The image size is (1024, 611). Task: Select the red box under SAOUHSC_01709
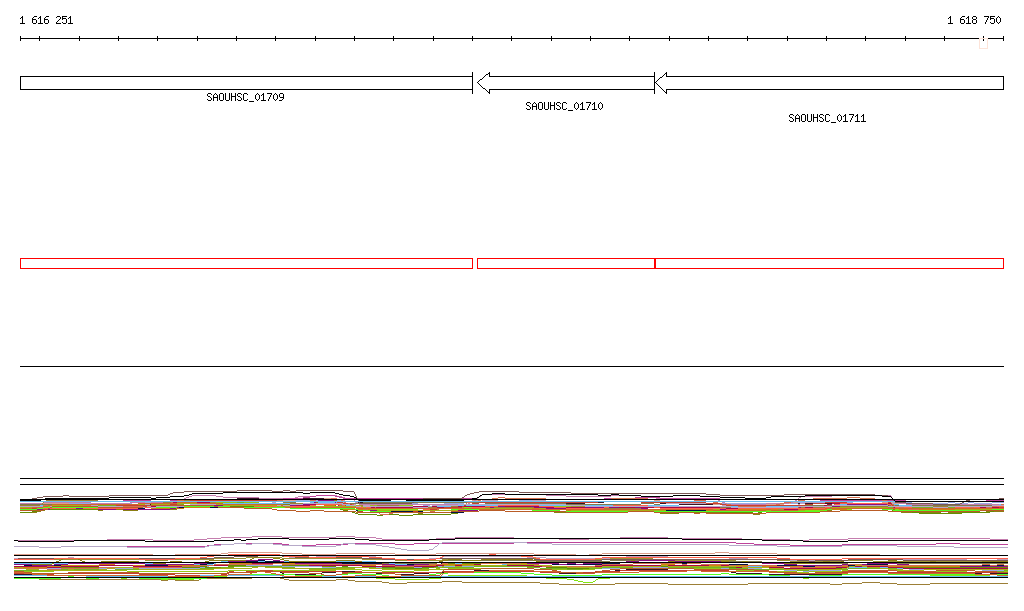coord(246,264)
